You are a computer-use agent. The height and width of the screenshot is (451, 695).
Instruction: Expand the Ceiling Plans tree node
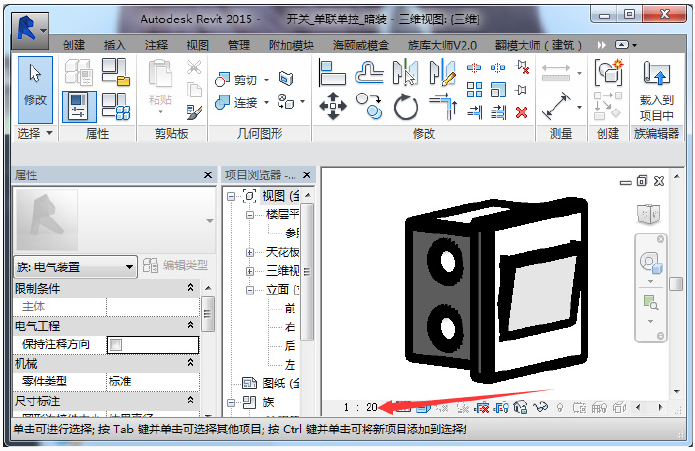[250, 253]
